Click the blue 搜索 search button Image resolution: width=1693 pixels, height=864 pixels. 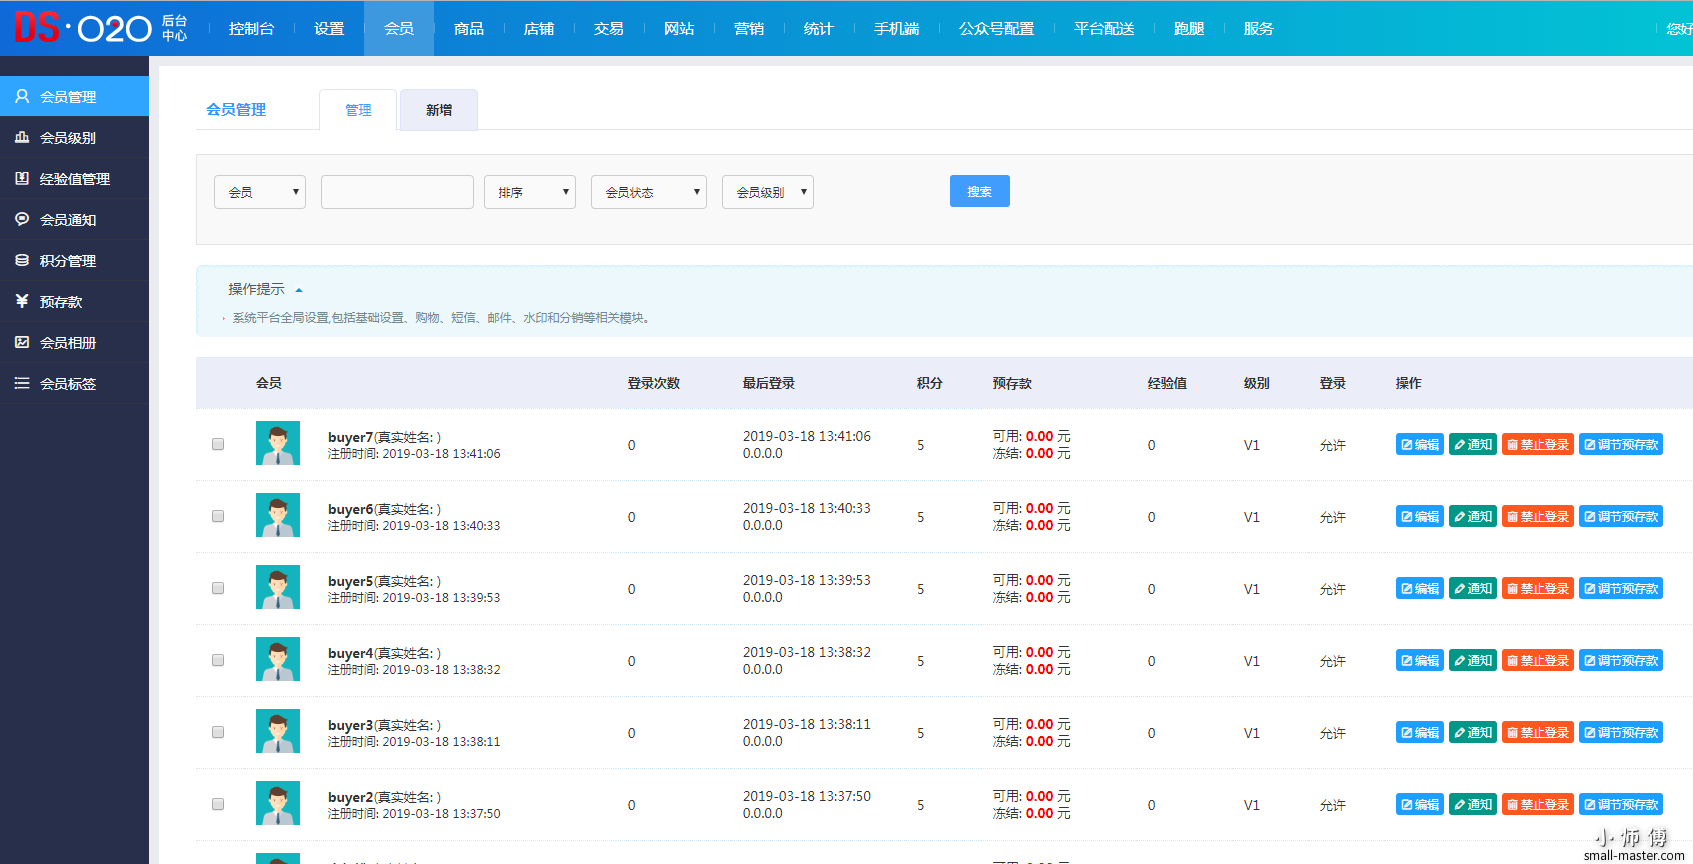coord(980,191)
